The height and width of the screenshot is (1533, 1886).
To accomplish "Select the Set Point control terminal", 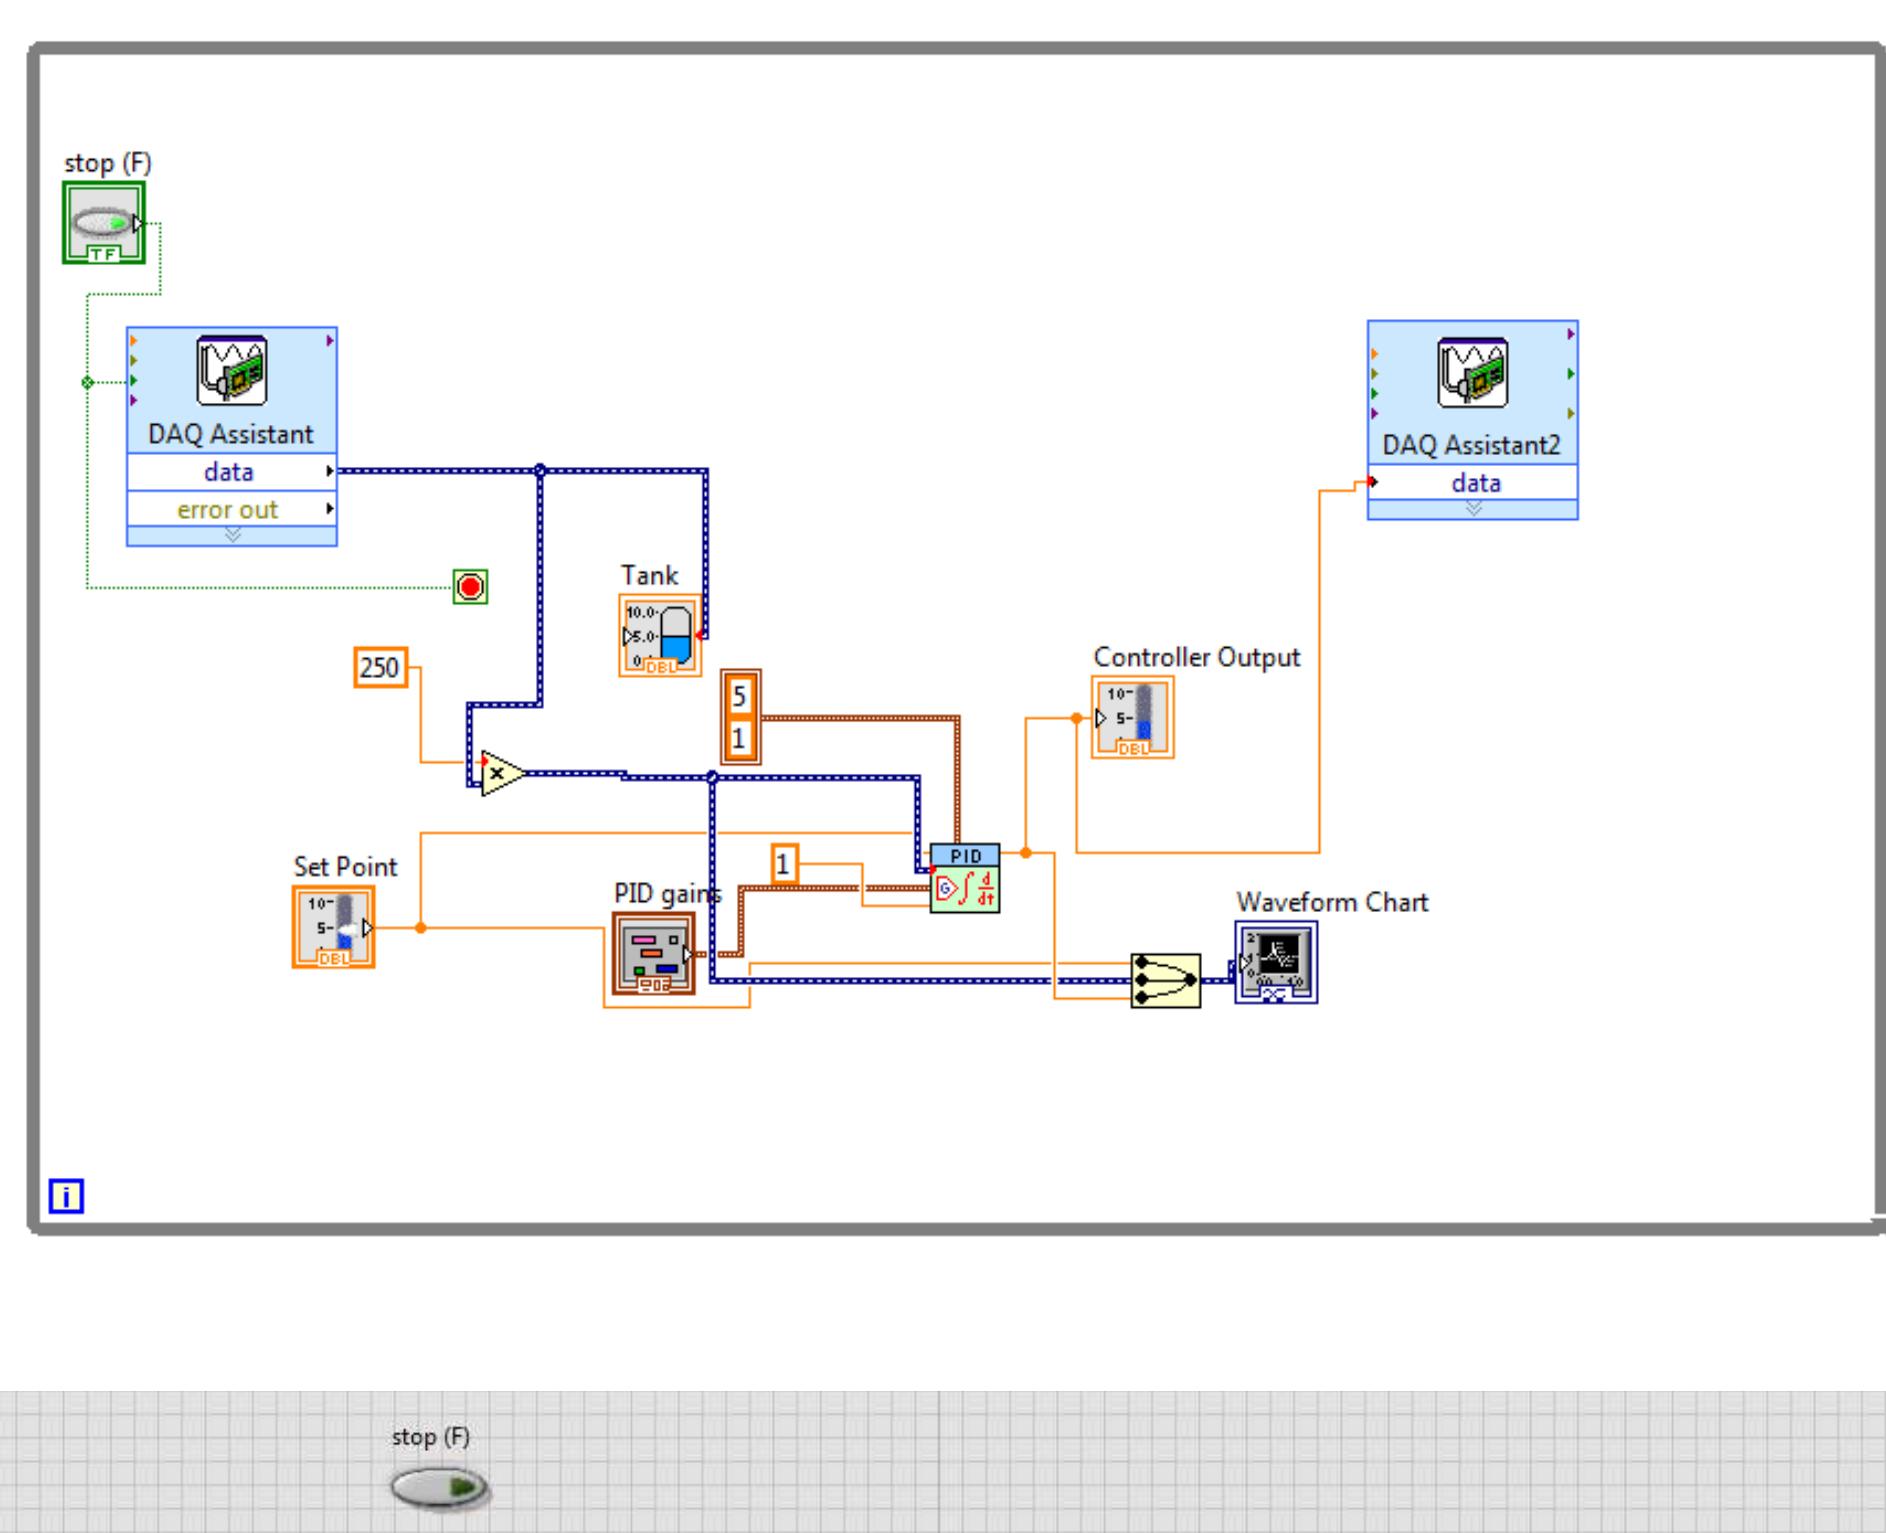I will 334,927.
